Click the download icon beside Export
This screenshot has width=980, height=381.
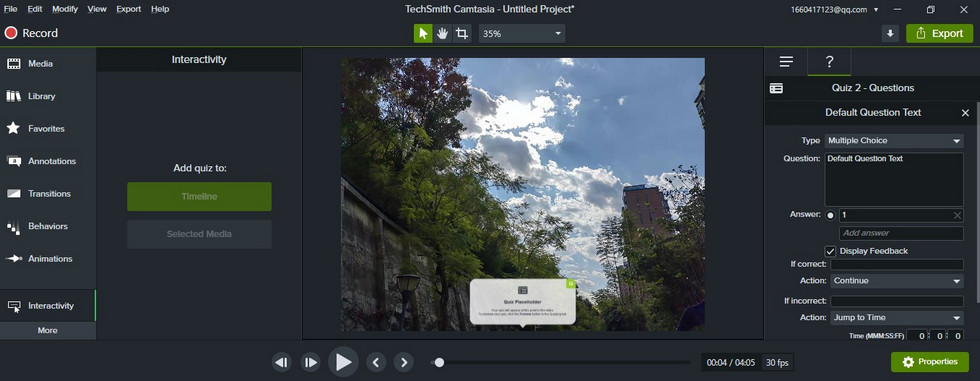pyautogui.click(x=890, y=34)
